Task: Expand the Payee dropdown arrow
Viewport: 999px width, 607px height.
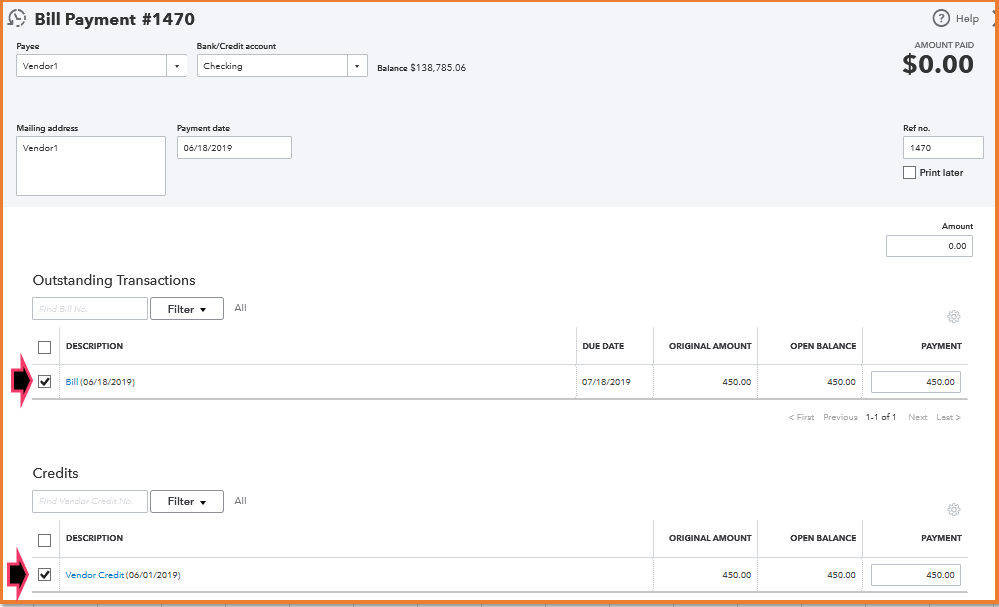Action: pyautogui.click(x=177, y=66)
